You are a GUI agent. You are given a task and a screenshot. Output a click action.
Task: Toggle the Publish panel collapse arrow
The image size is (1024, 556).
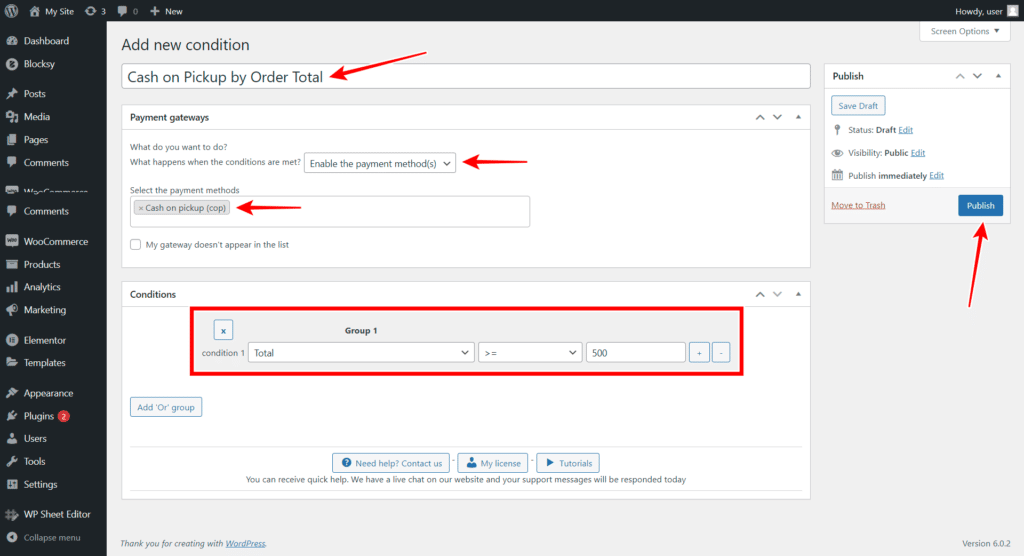(997, 76)
